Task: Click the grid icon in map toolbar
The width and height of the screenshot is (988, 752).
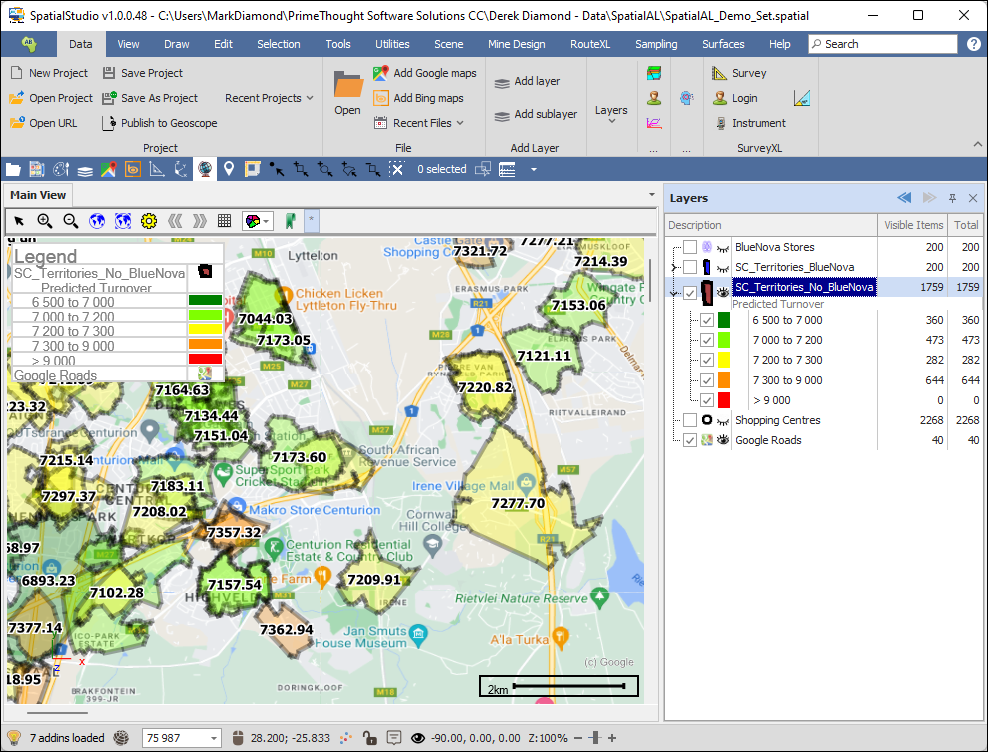Action: pos(225,221)
